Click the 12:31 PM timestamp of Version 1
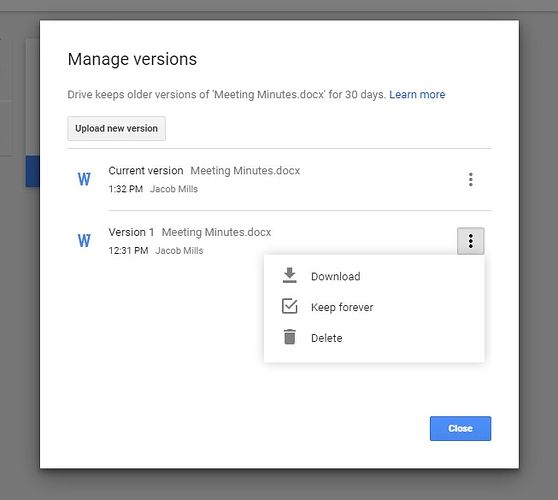The image size is (558, 500). click(128, 251)
